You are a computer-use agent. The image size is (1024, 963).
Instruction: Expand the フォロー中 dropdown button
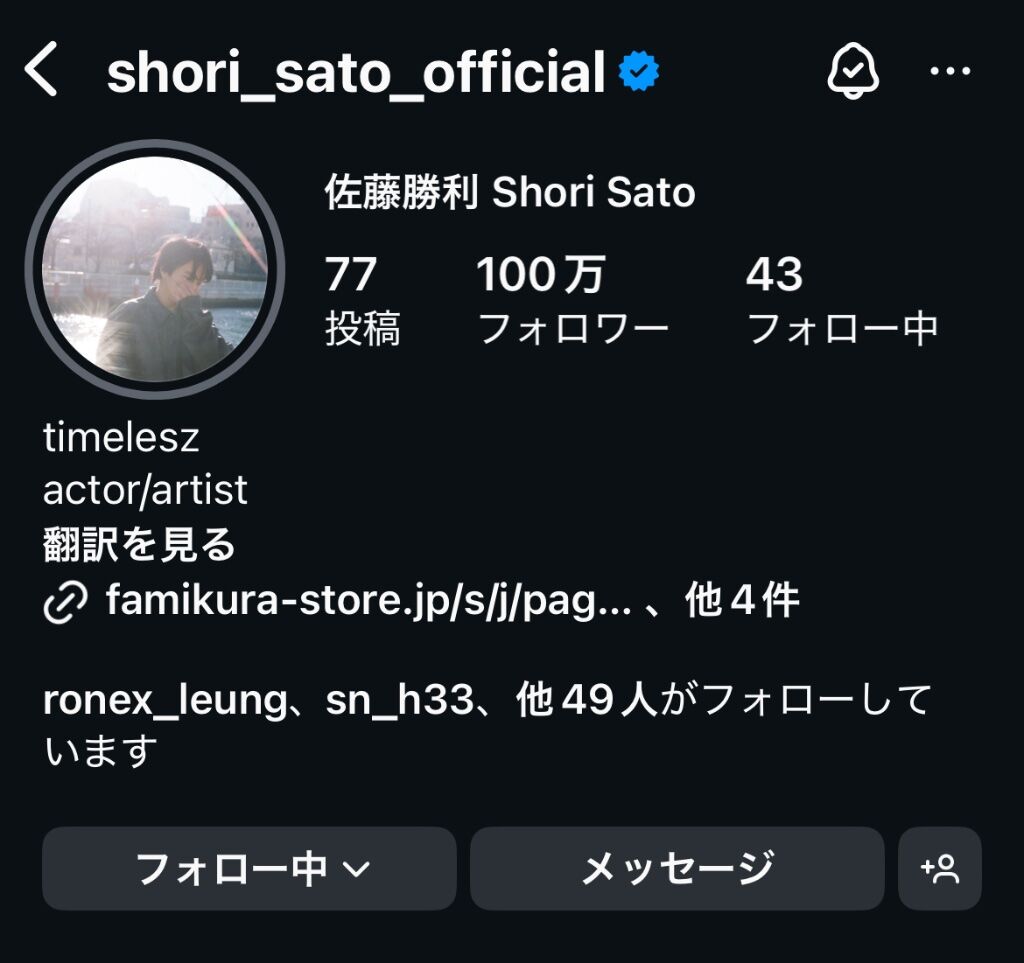(249, 868)
